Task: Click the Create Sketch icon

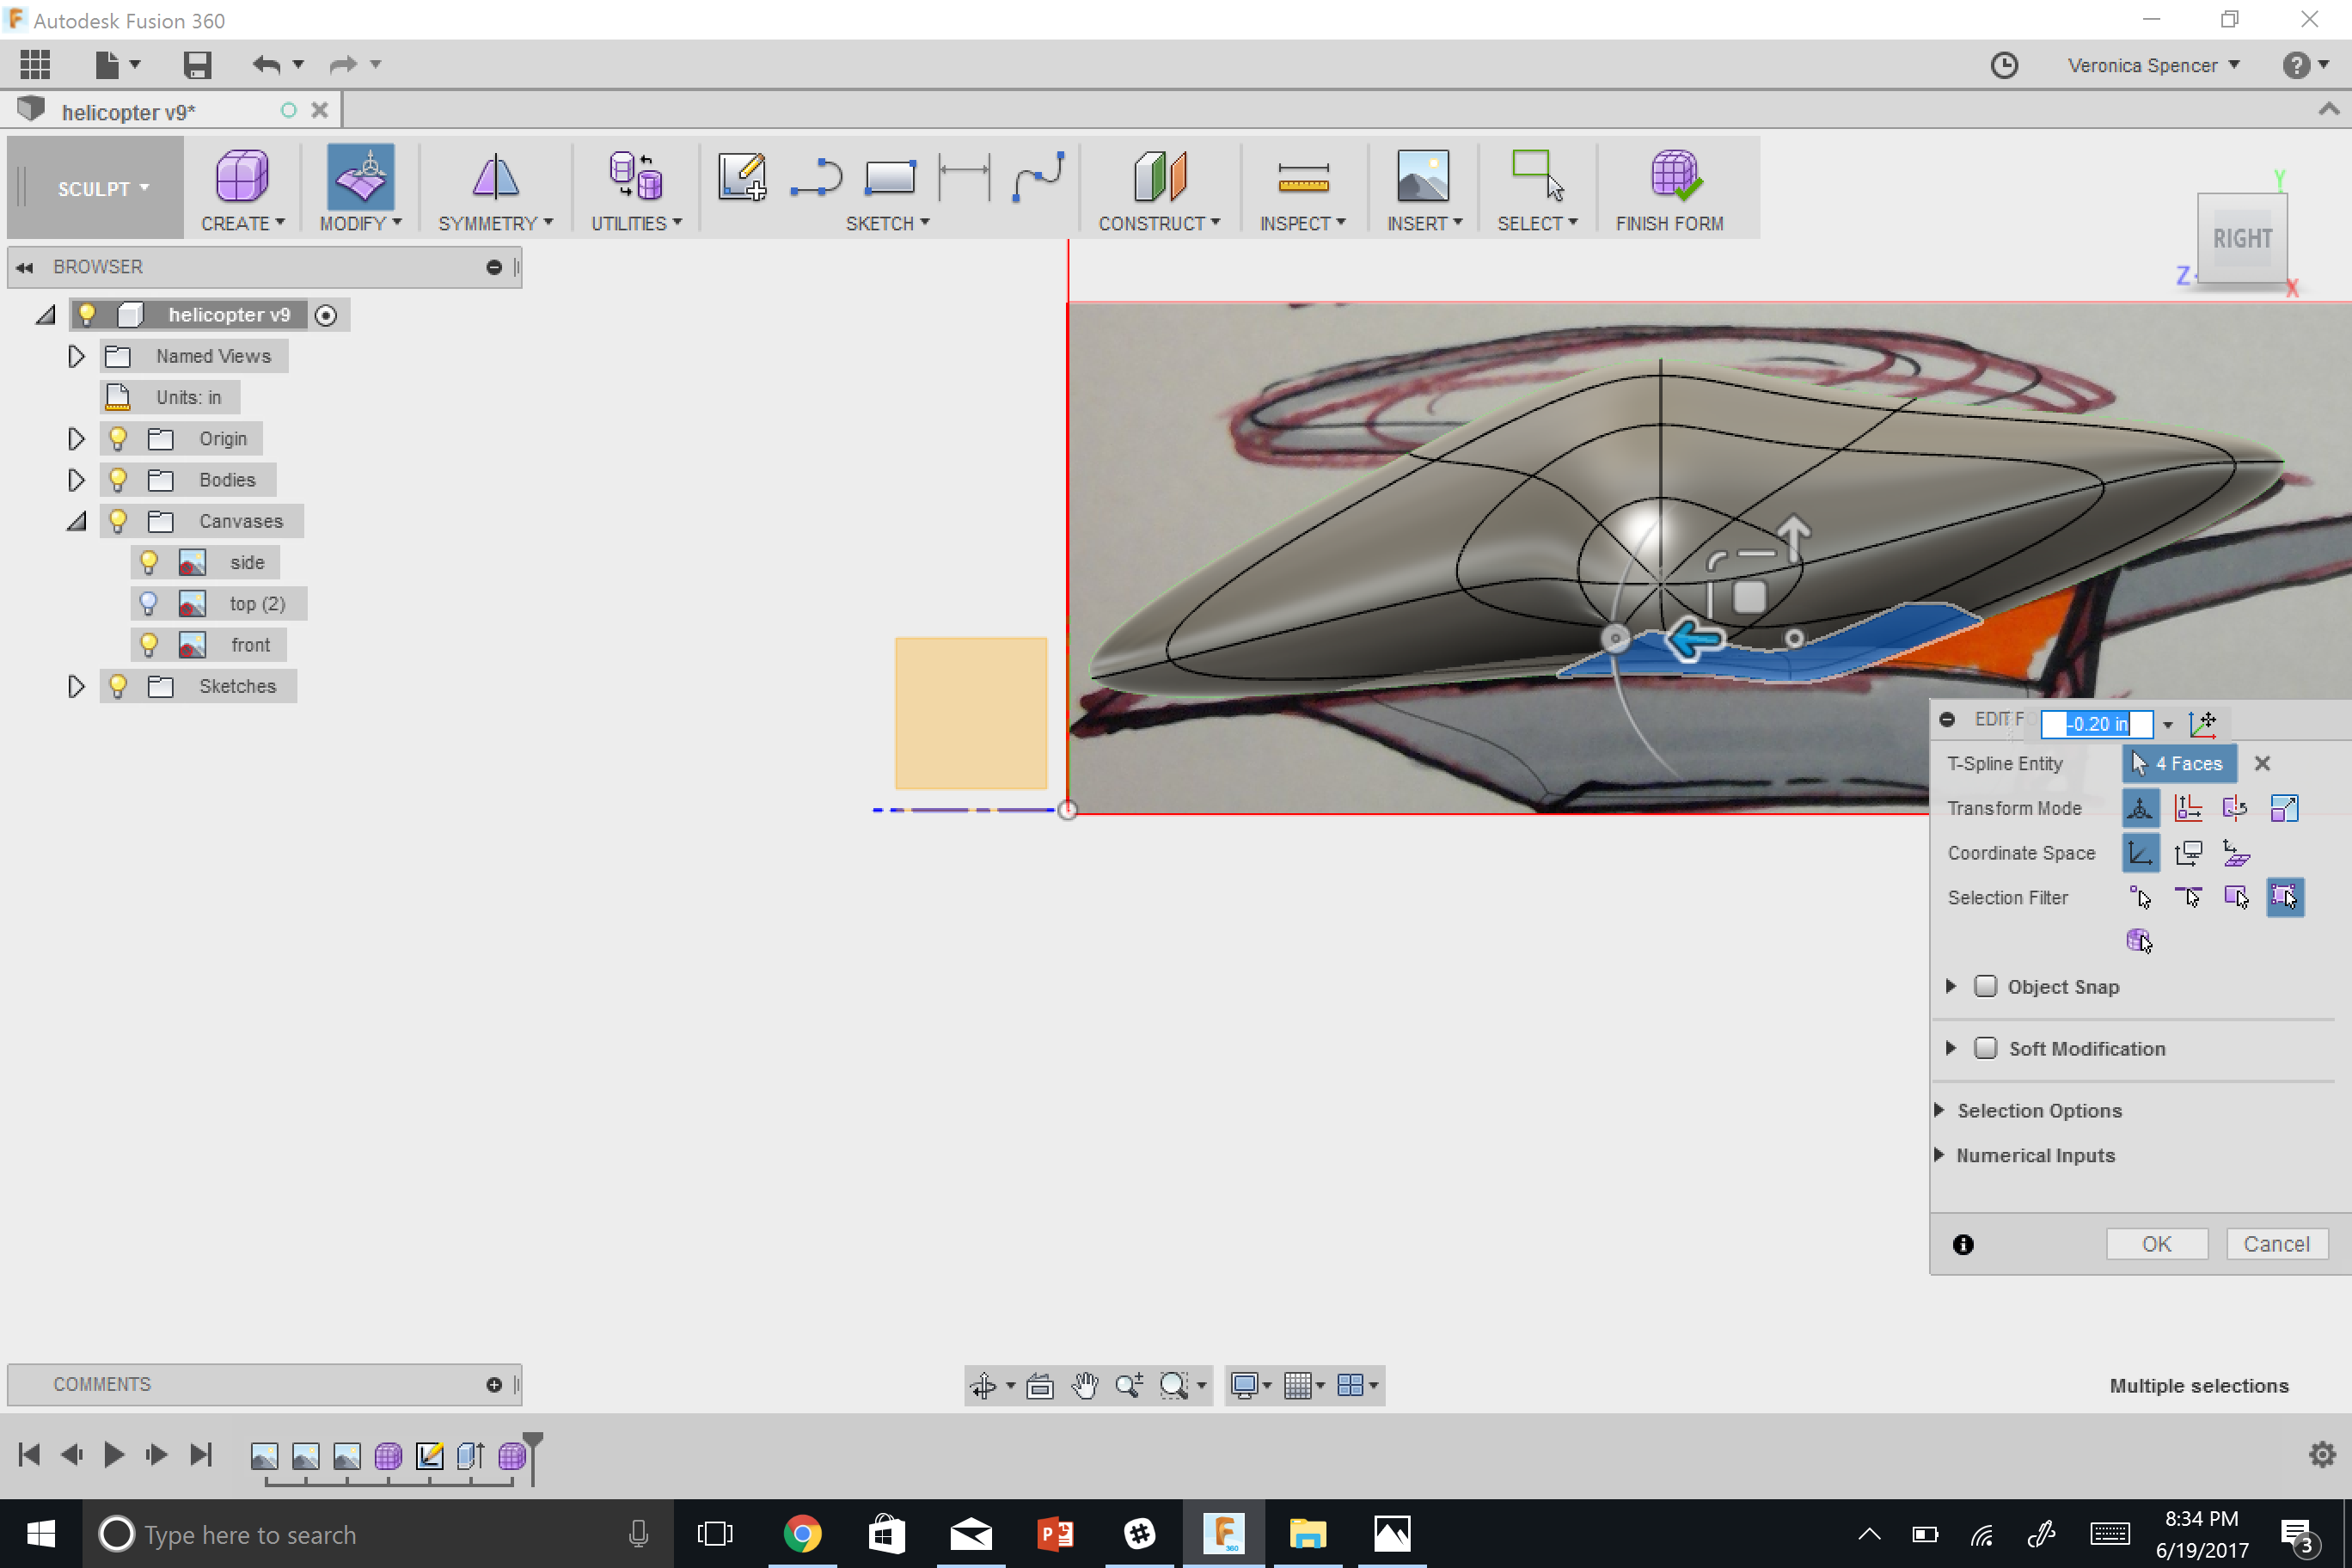Action: tap(742, 177)
